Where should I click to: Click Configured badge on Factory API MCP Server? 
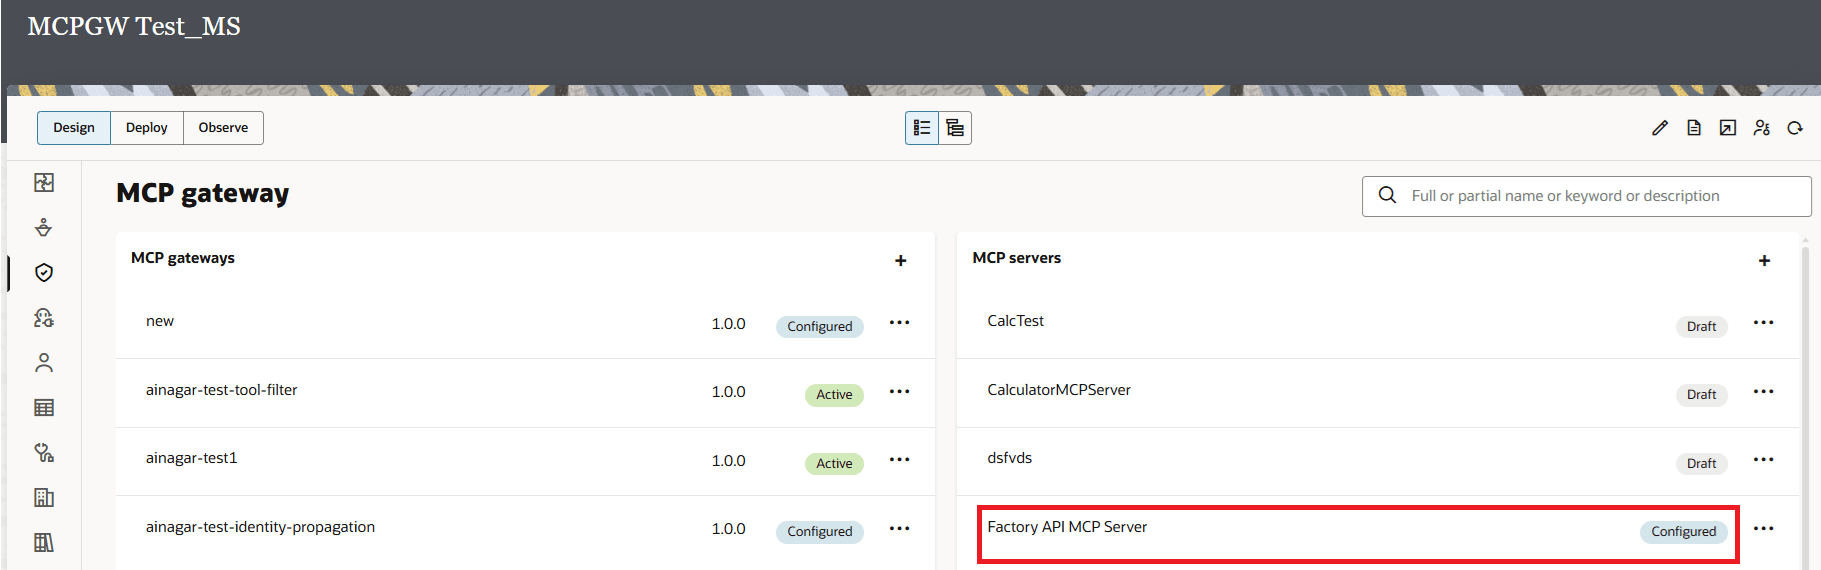coord(1683,532)
